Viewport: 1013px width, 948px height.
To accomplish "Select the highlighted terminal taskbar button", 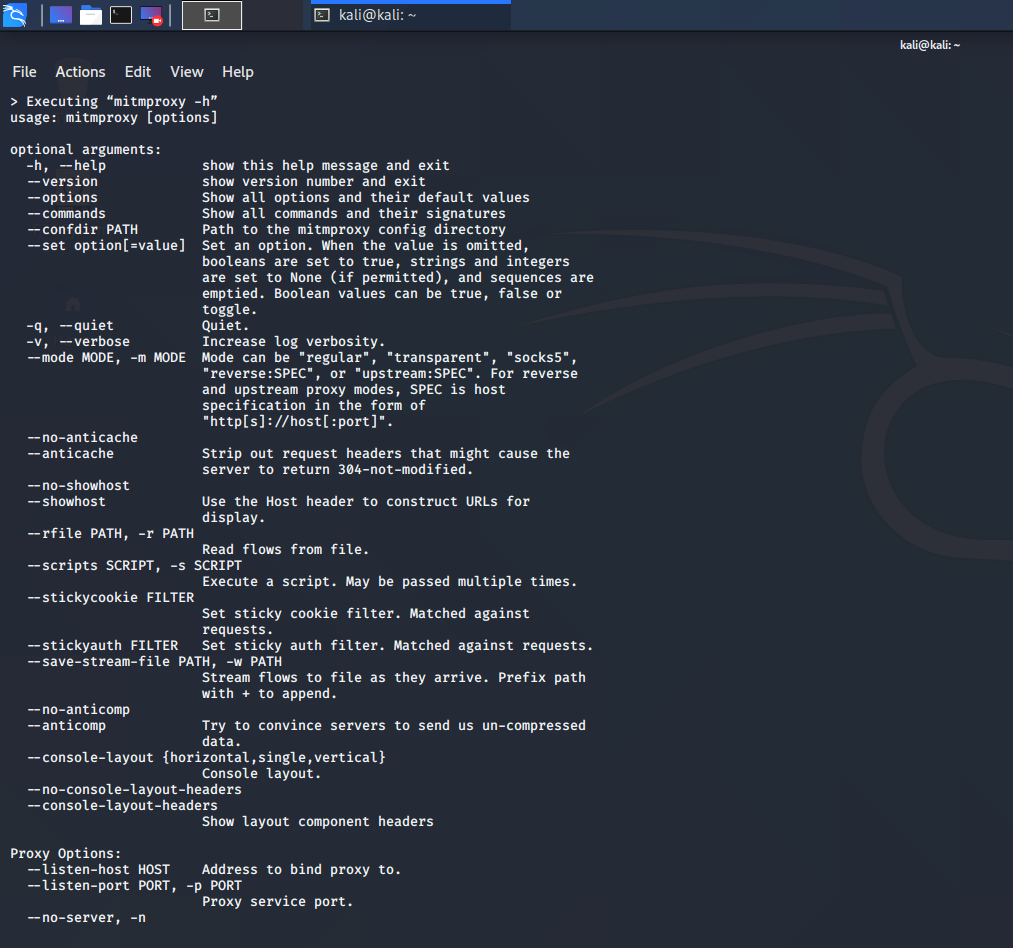I will click(212, 16).
